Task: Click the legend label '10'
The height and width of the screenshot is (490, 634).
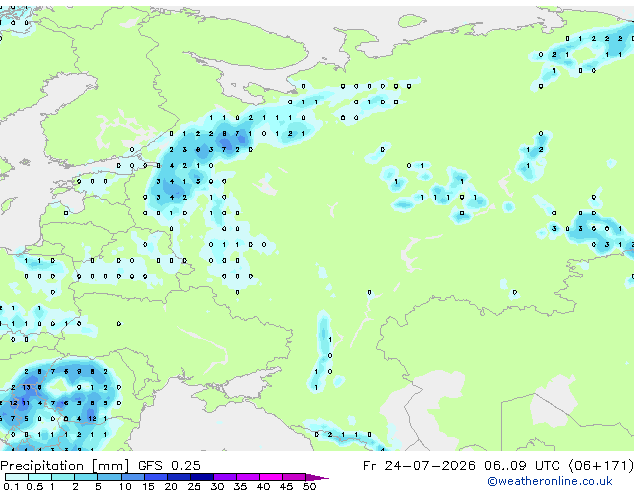Action: pyautogui.click(x=125, y=486)
